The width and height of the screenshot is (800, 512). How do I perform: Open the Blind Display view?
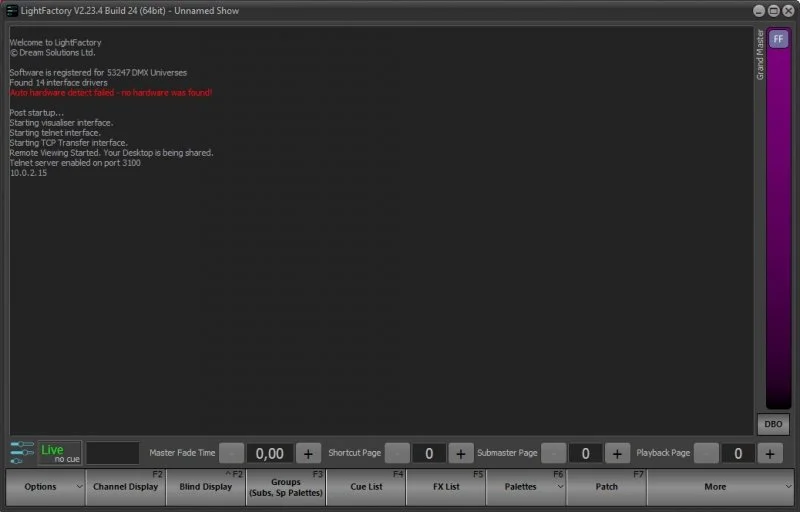(x=206, y=487)
